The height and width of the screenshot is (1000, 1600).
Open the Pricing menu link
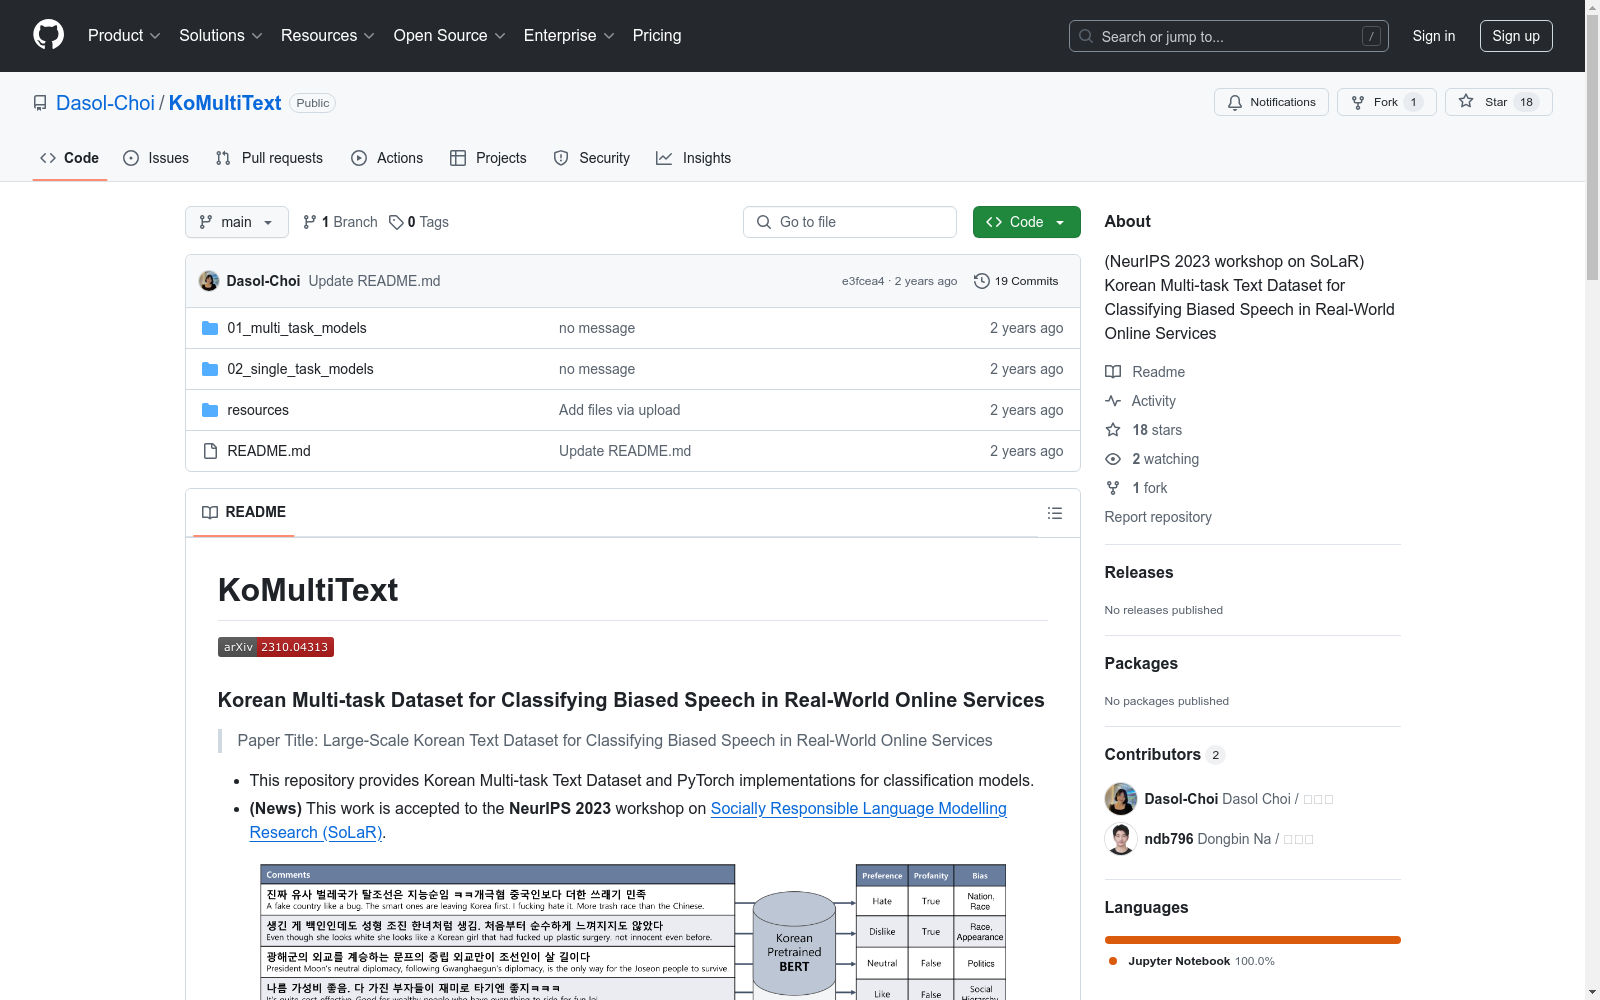pos(657,36)
